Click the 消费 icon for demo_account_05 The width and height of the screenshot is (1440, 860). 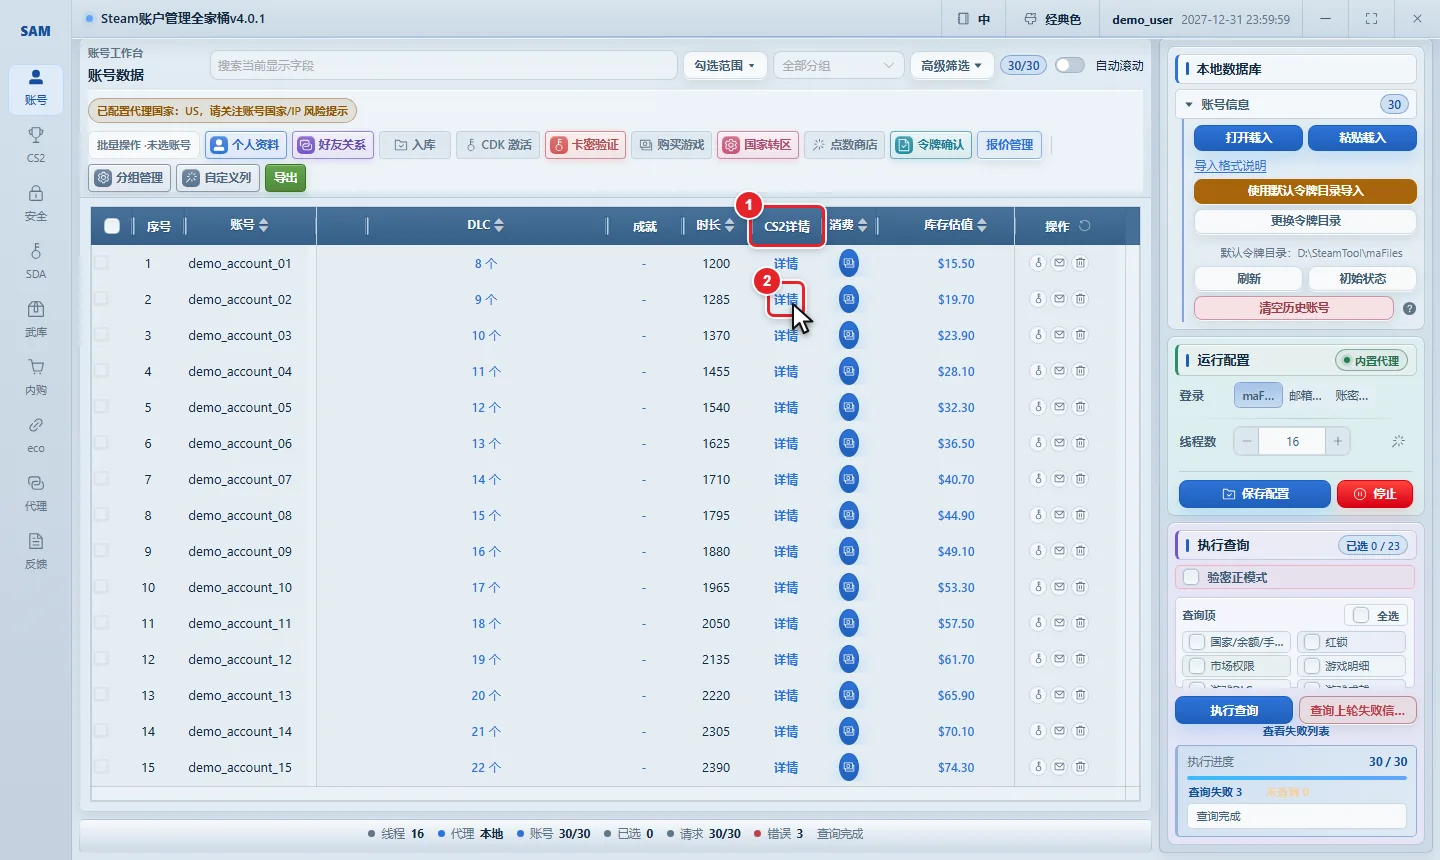tap(848, 407)
